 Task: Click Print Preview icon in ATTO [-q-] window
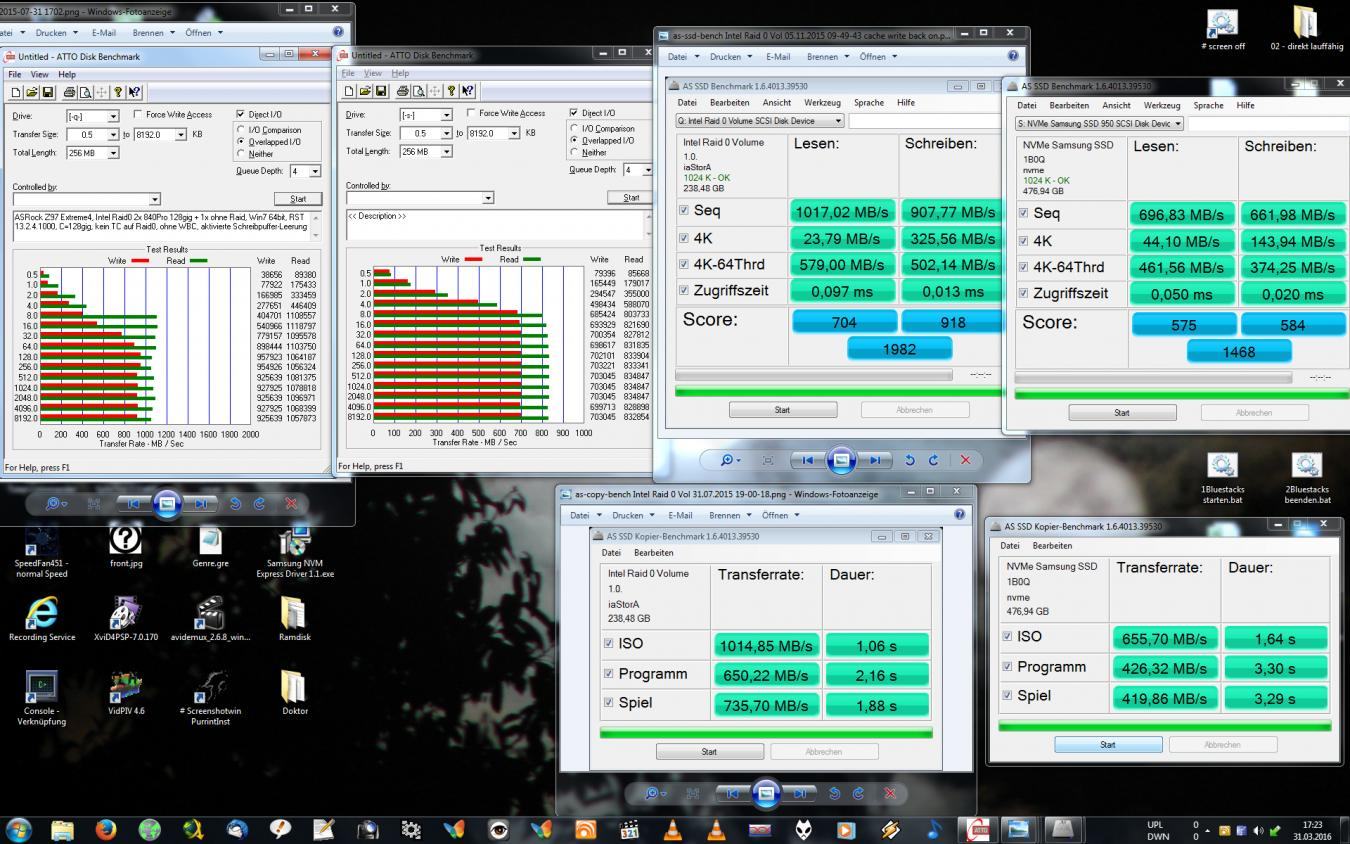84,92
